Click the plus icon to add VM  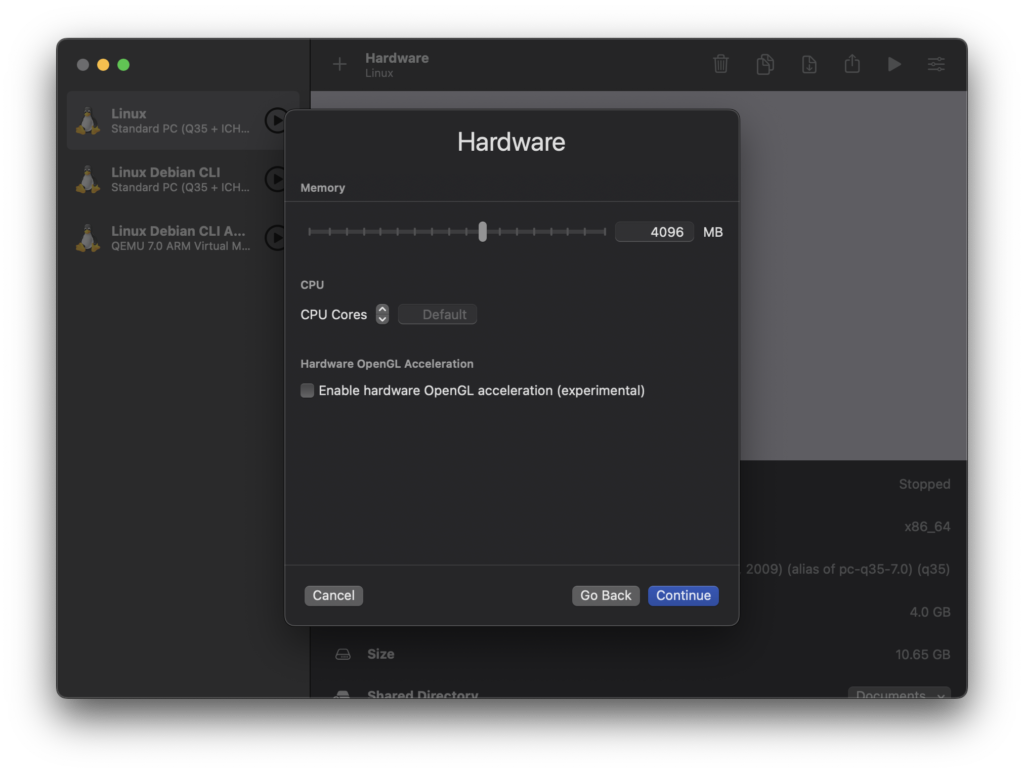[x=340, y=64]
